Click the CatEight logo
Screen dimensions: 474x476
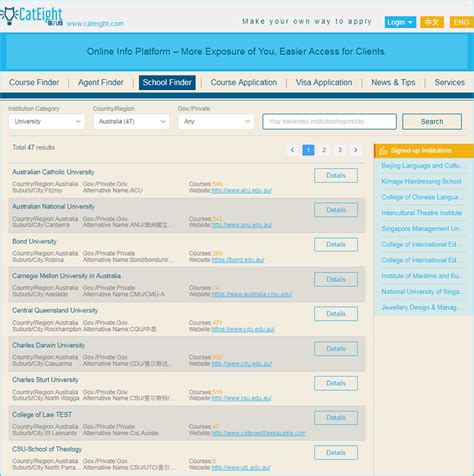(x=31, y=15)
